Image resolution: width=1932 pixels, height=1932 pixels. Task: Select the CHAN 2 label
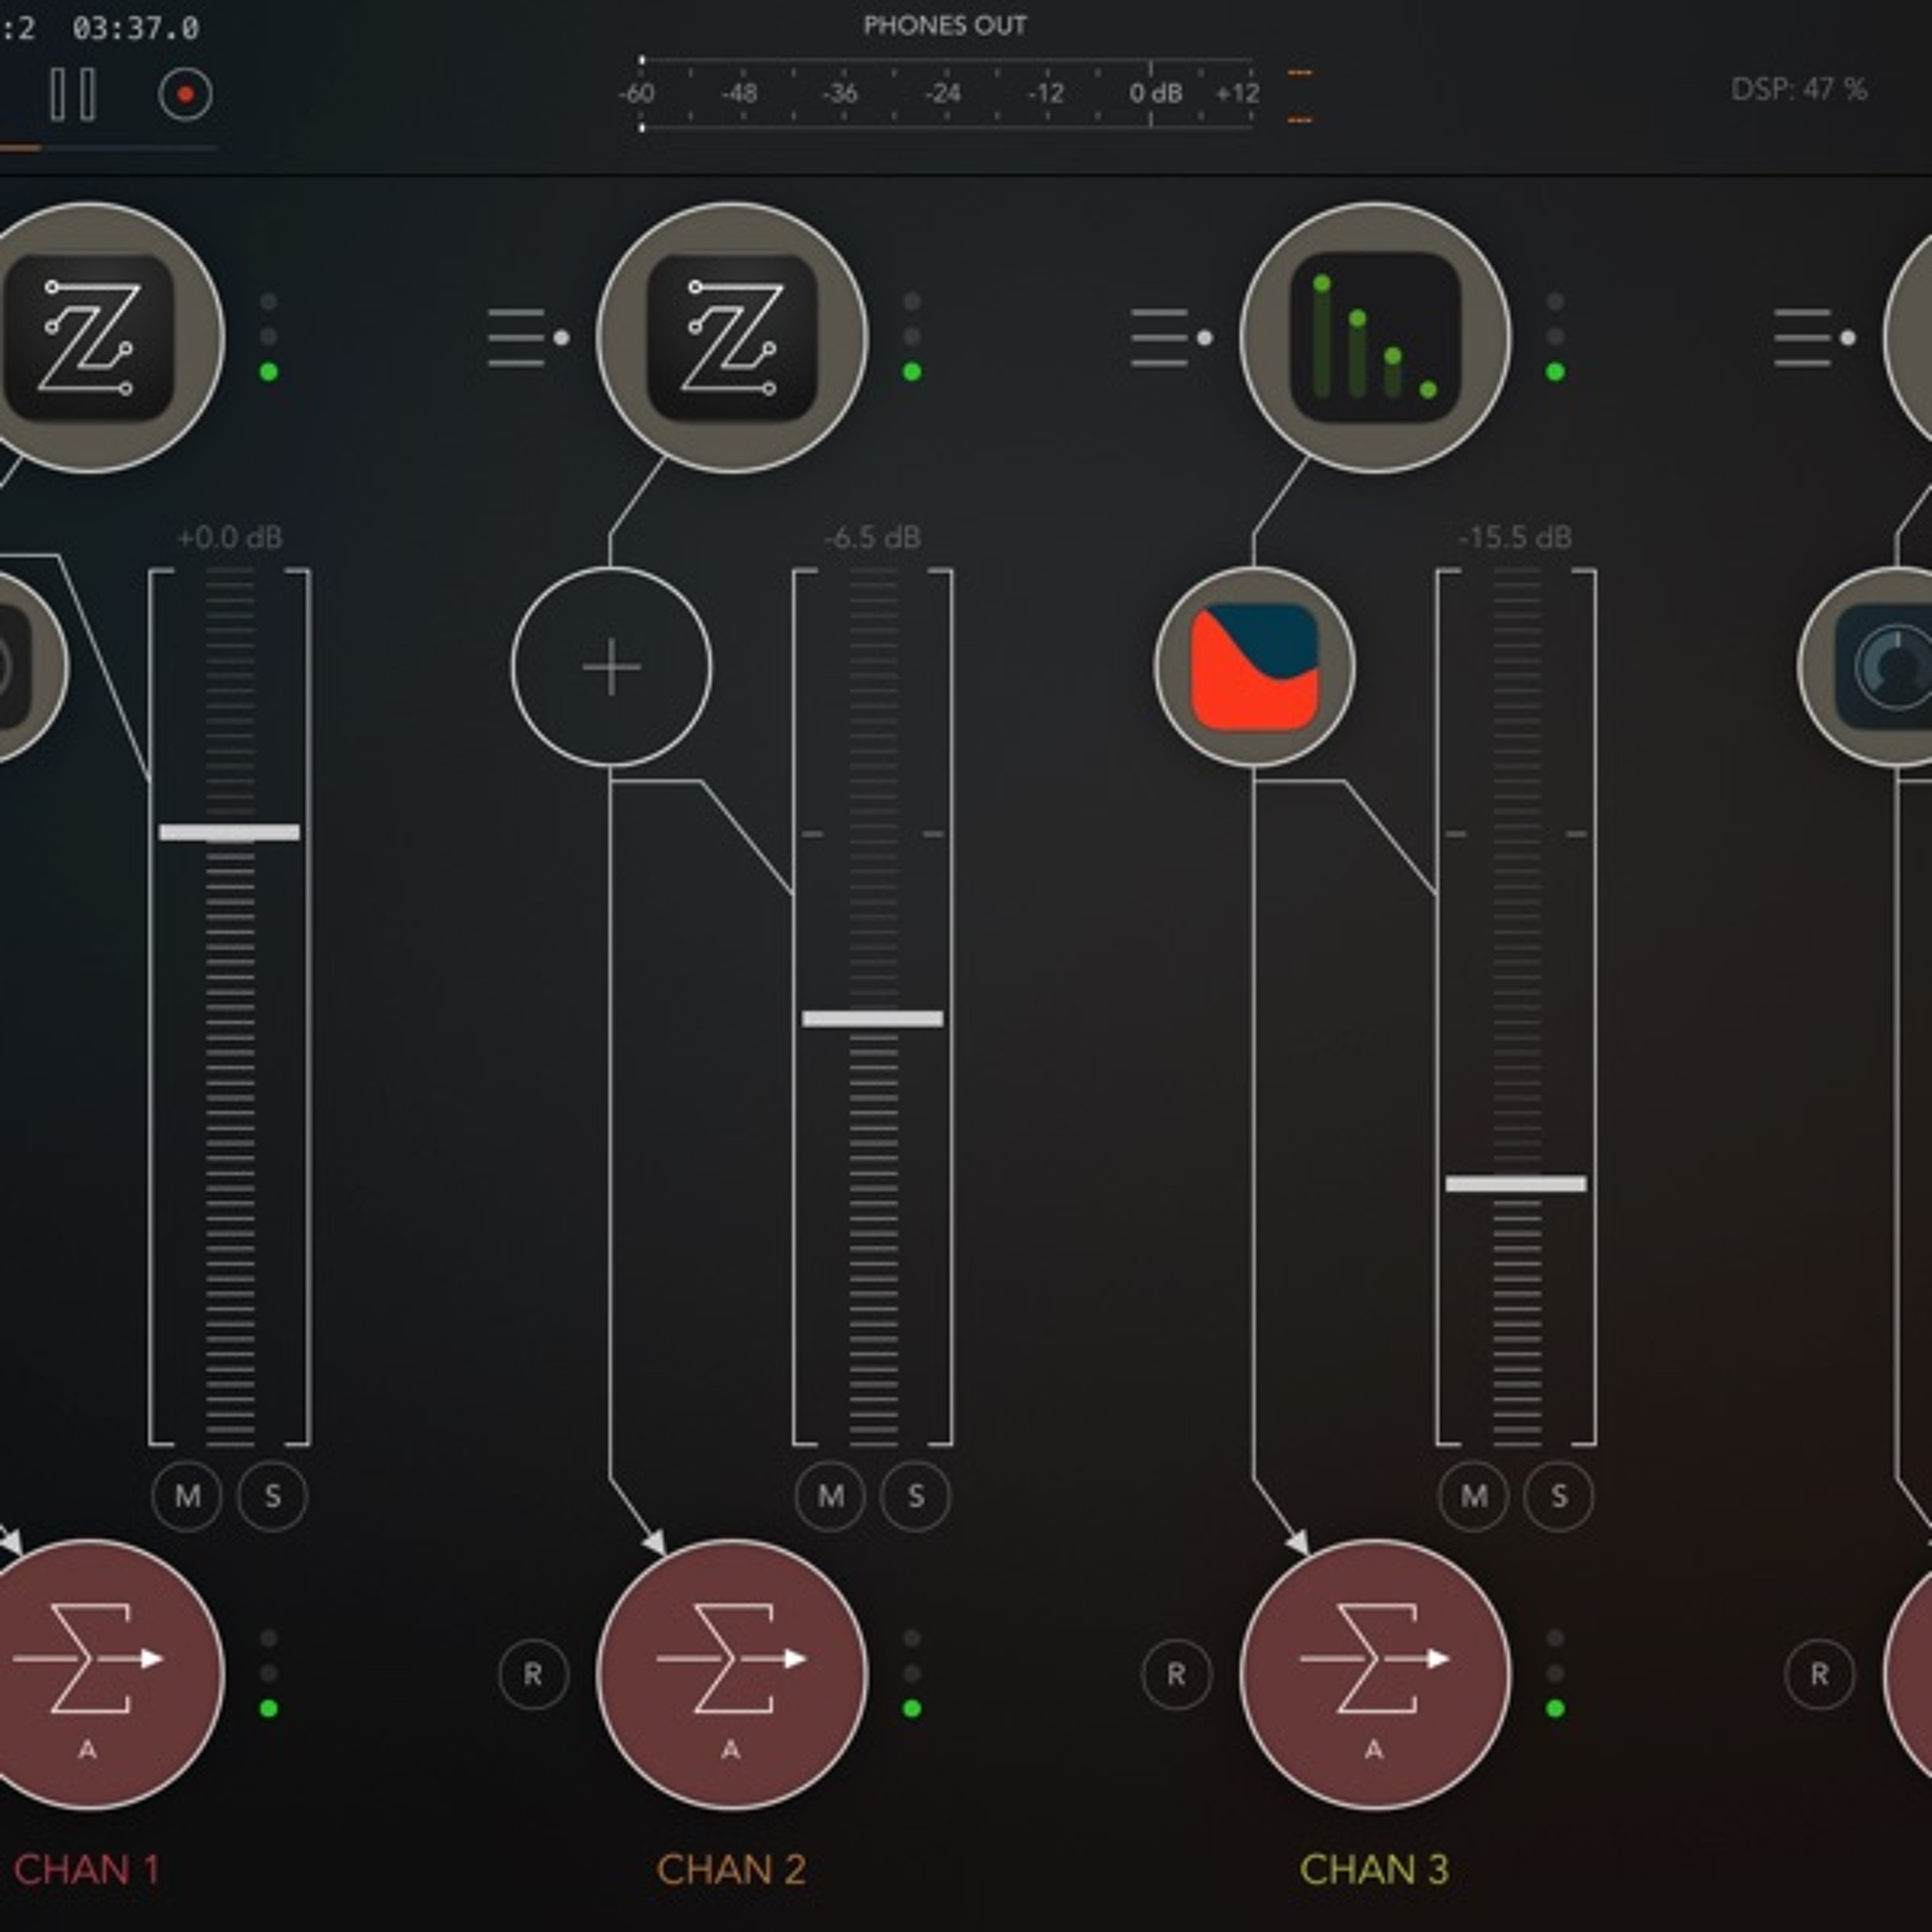(x=731, y=1869)
